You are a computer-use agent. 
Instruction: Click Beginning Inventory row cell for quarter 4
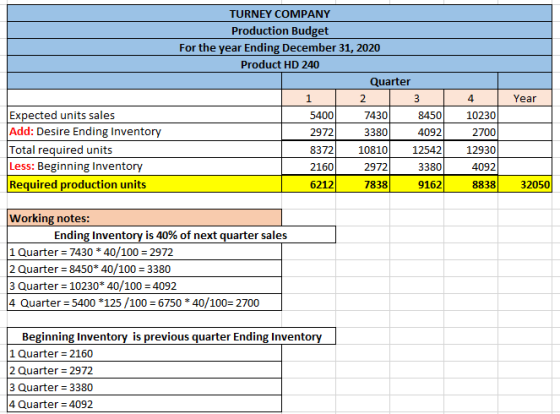[471, 166]
